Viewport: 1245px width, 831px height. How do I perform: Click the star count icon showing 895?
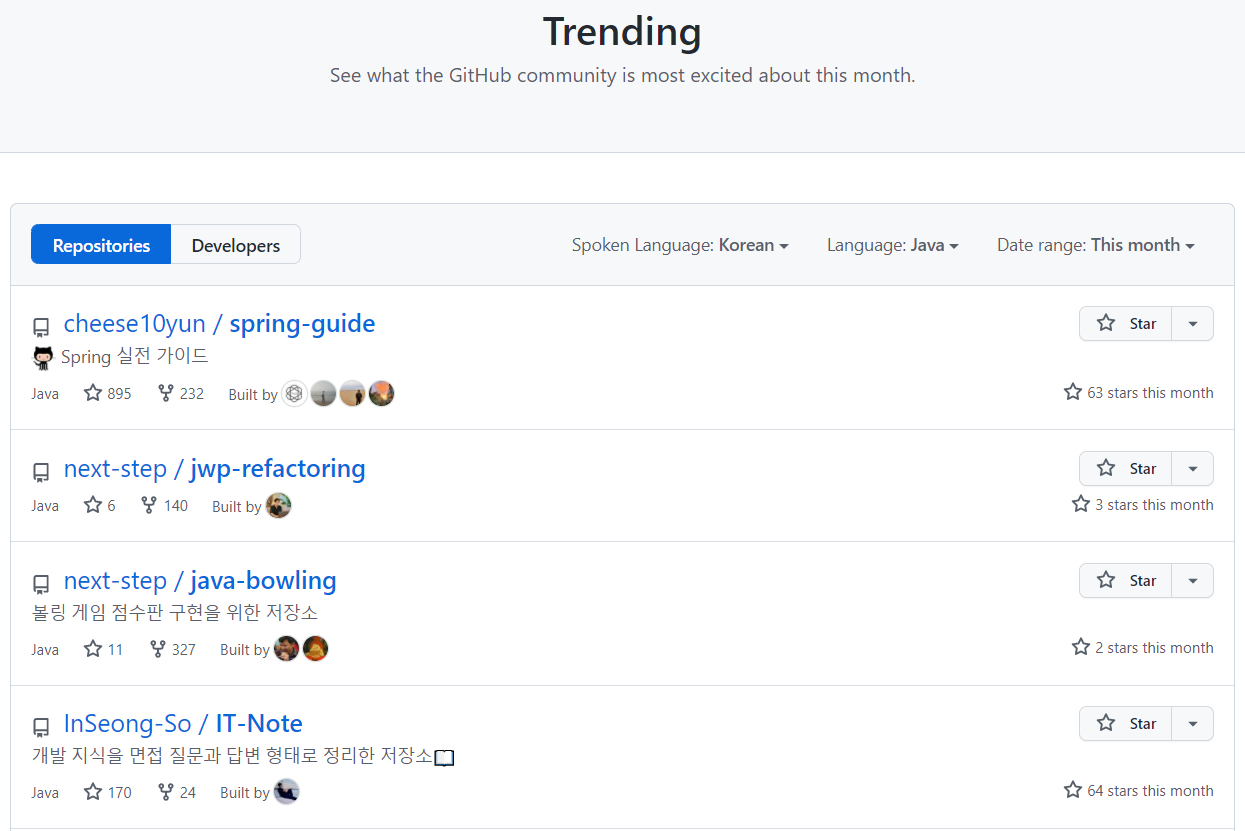click(x=93, y=393)
